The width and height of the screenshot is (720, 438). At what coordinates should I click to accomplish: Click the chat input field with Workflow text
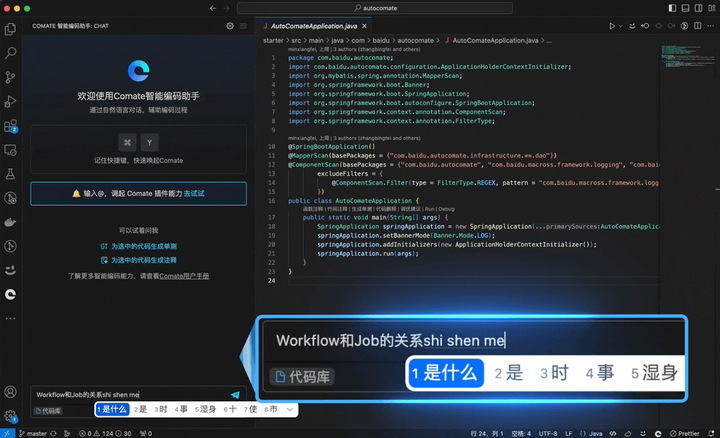(130, 395)
